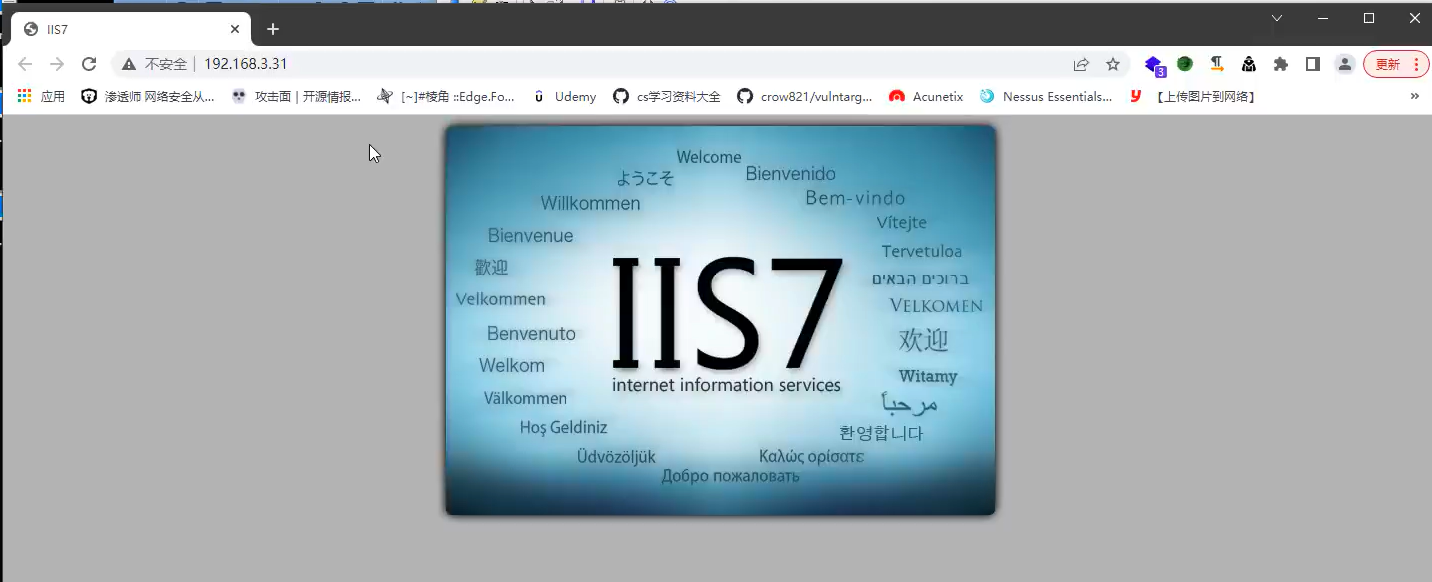
Task: Expand hidden bookmarks with double chevron
Action: point(1414,96)
